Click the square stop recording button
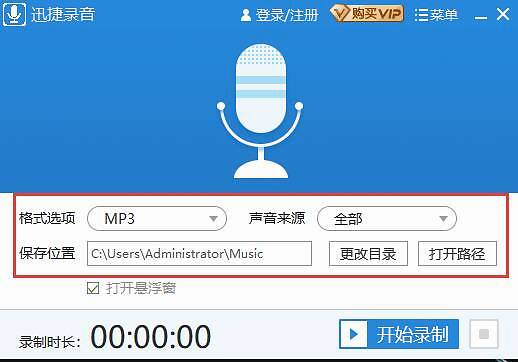 click(484, 334)
